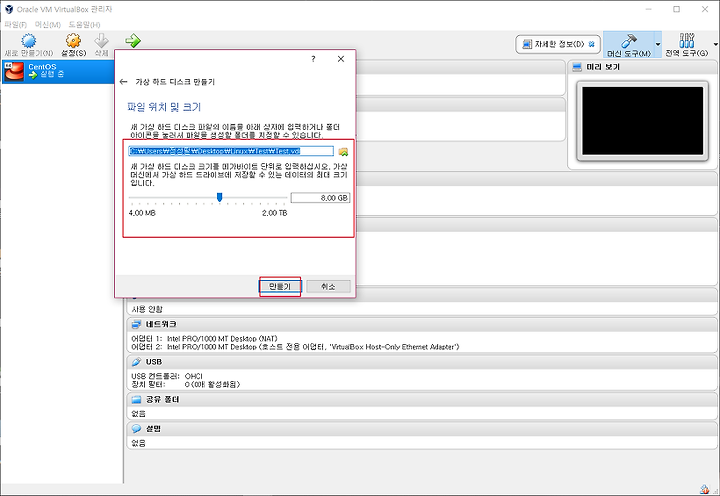720x496 pixels.
Task: Click the Global Tools (전역 도구) button
Action: tap(687, 44)
